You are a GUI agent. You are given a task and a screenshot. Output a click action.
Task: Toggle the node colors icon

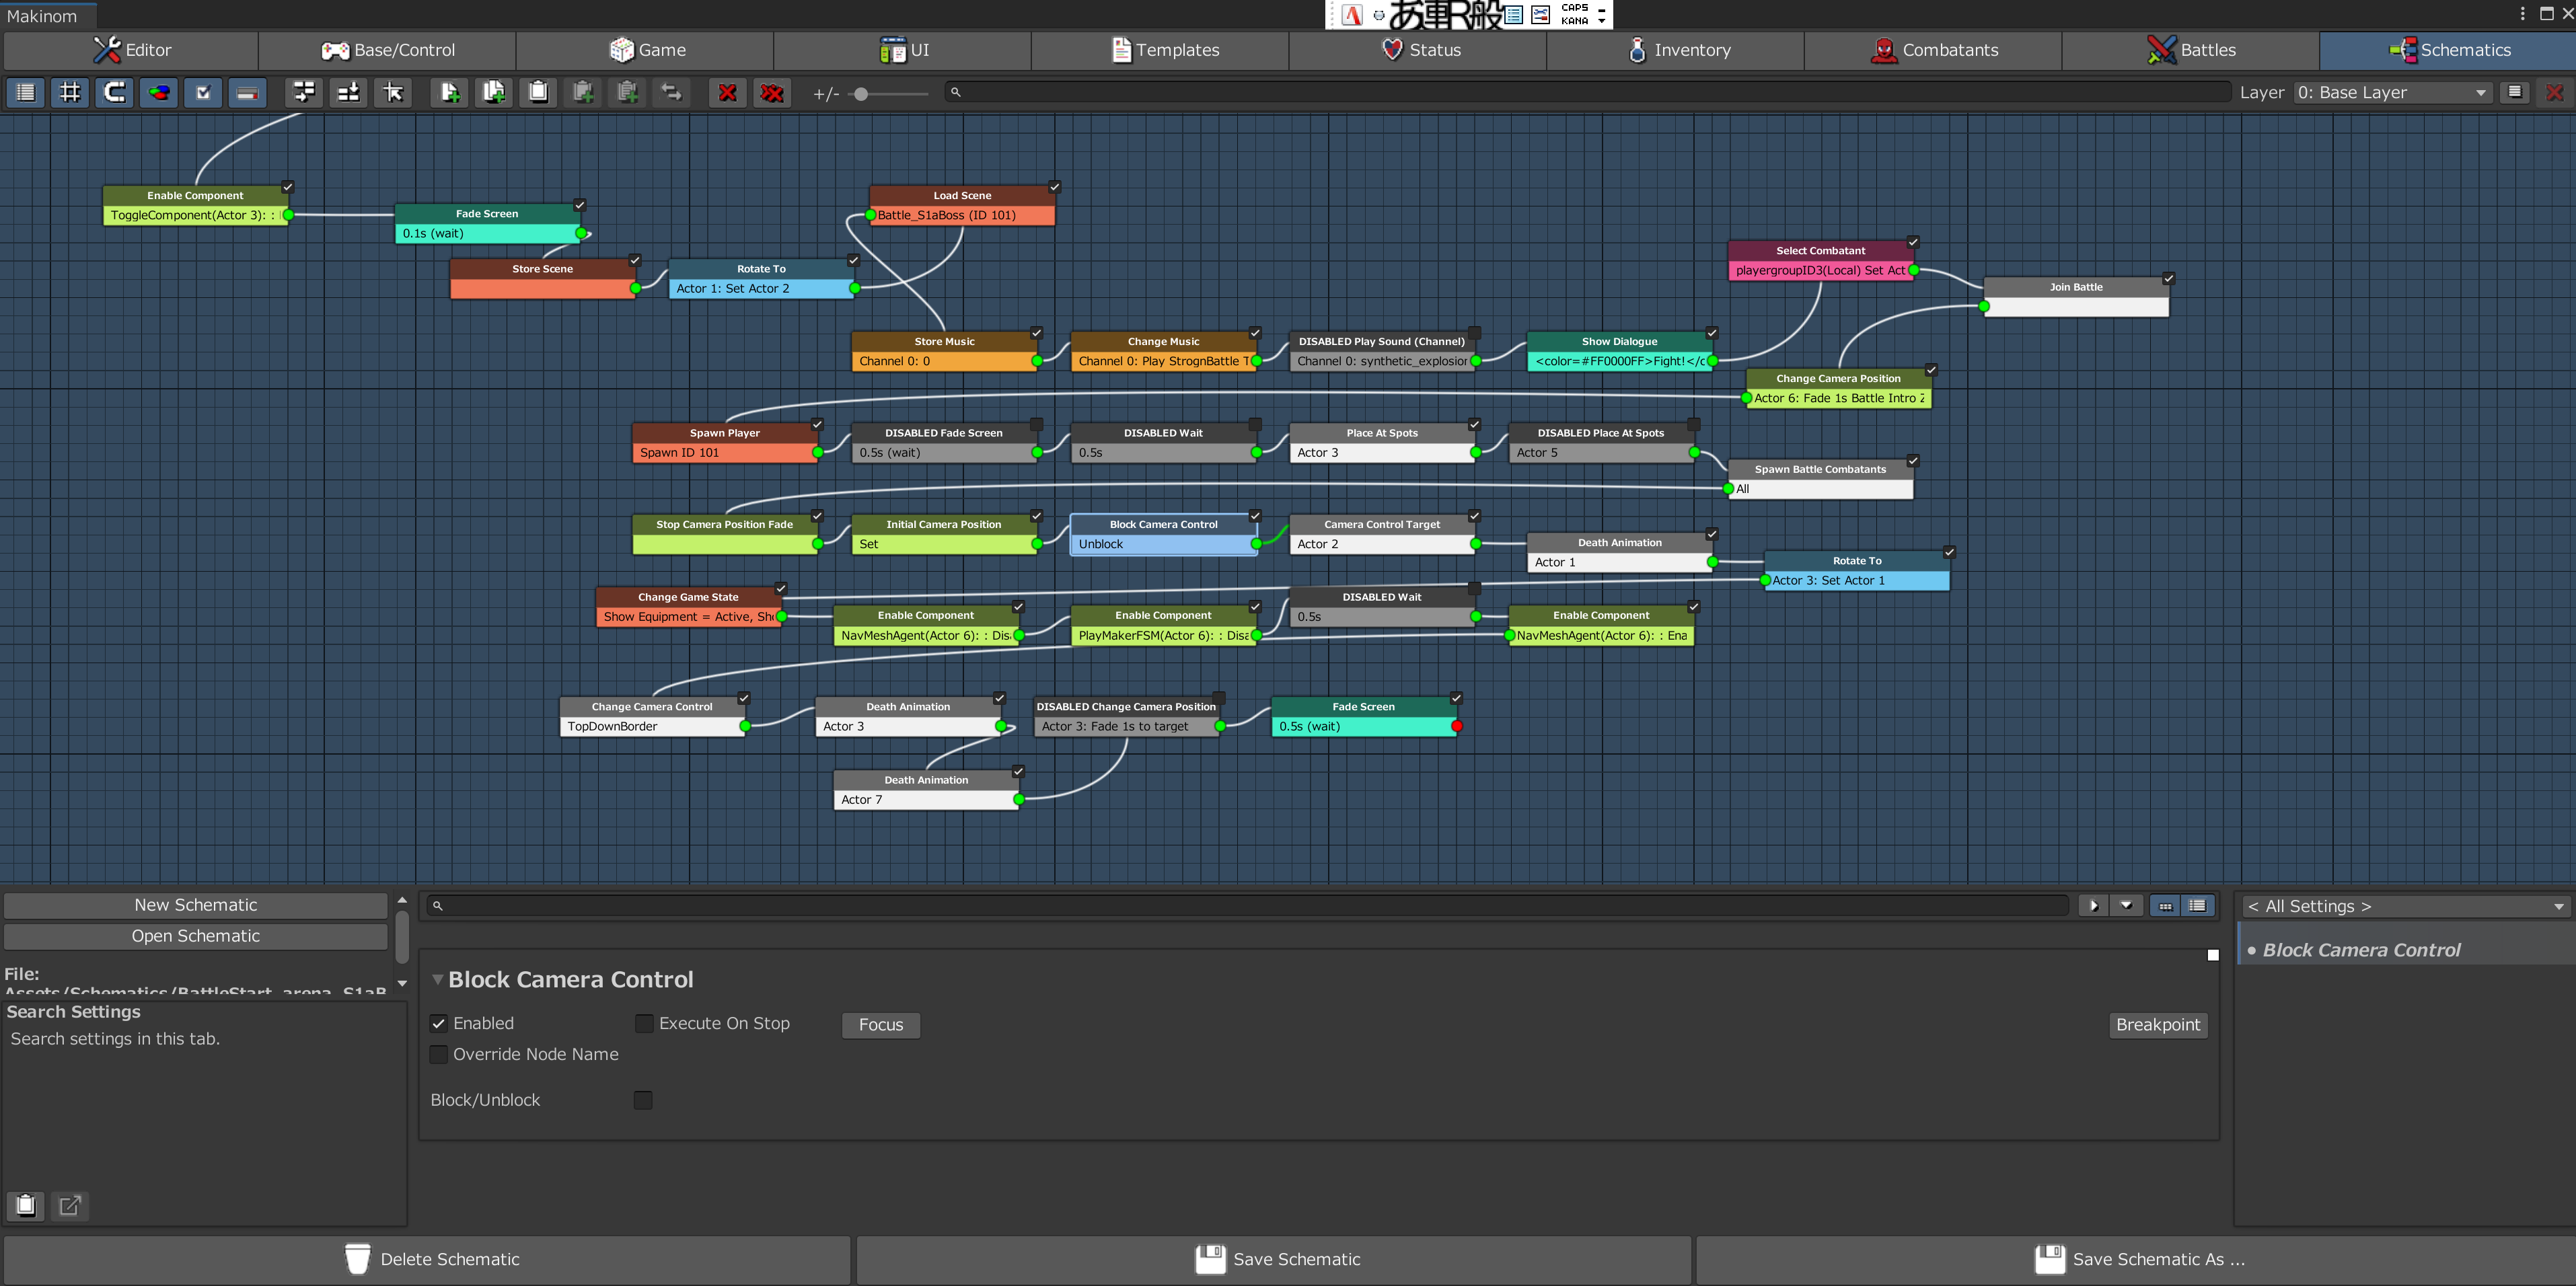point(159,93)
